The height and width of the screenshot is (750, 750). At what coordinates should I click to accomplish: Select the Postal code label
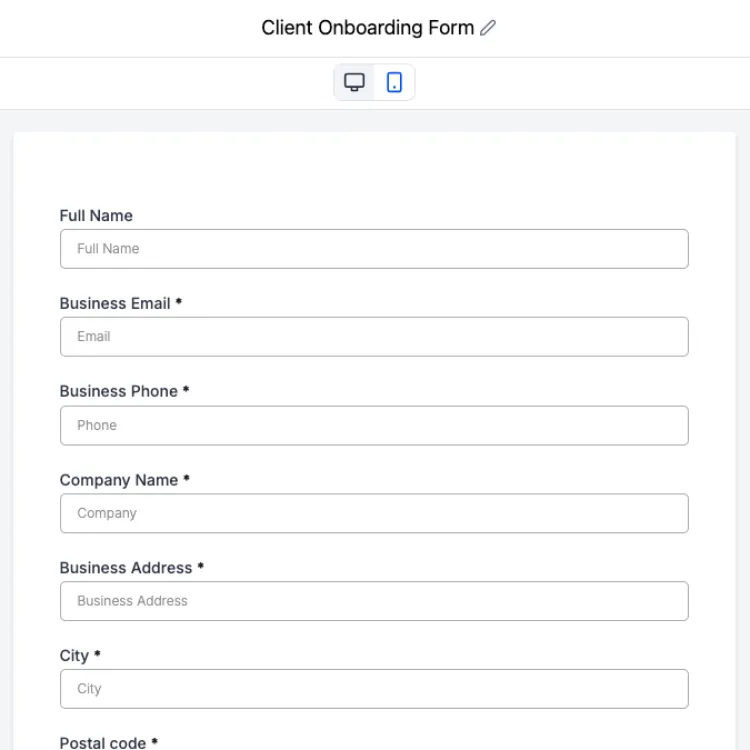[103, 743]
